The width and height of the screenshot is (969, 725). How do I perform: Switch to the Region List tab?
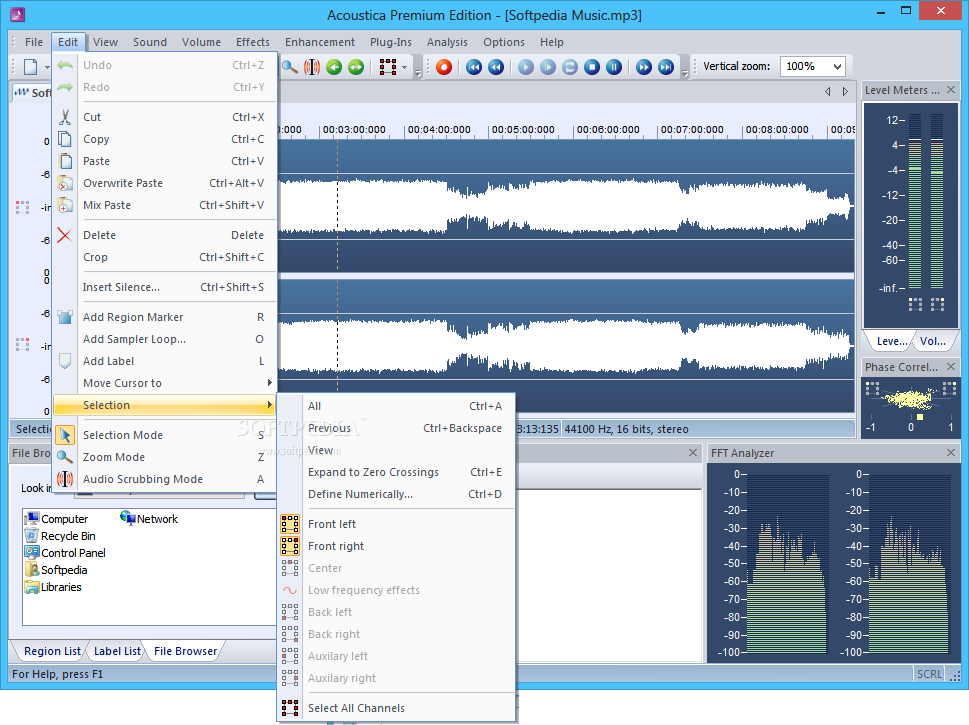point(52,651)
